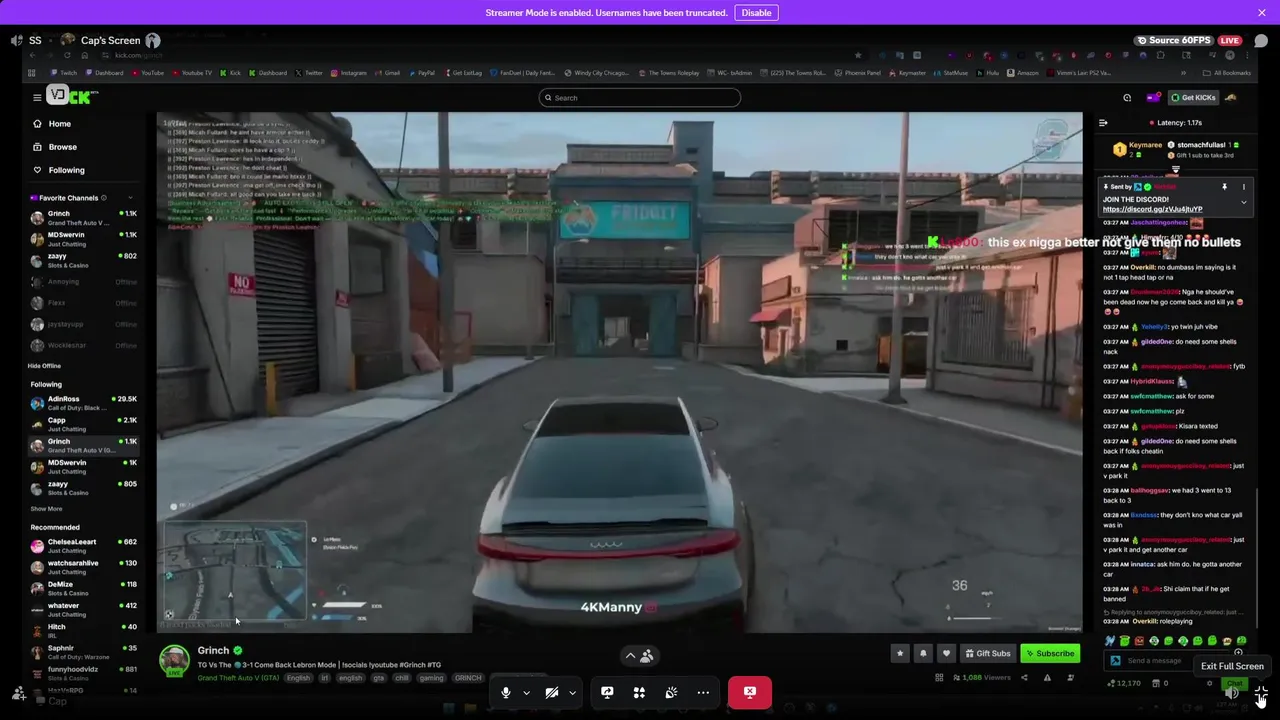Click Show More under Following

pyautogui.click(x=46, y=509)
